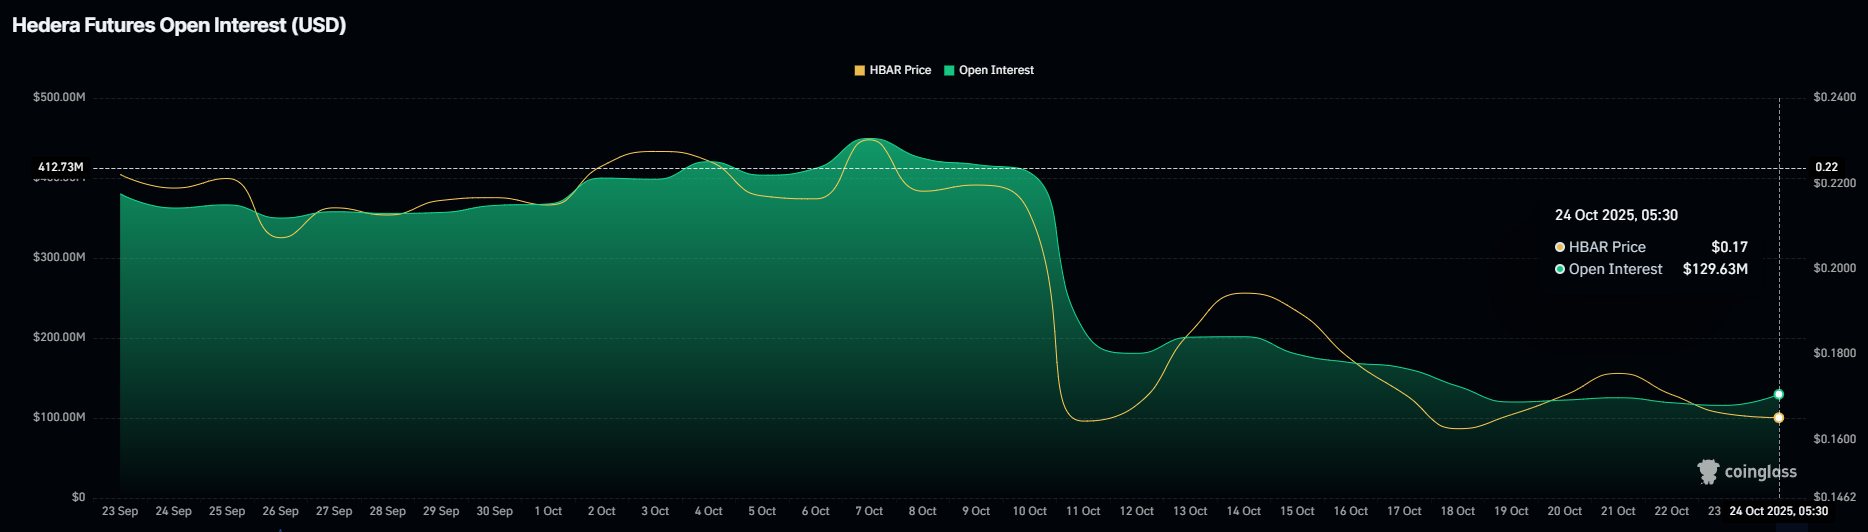This screenshot has width=1868, height=532.
Task: Click the 11 Oct x-axis label
Action: [x=1083, y=511]
